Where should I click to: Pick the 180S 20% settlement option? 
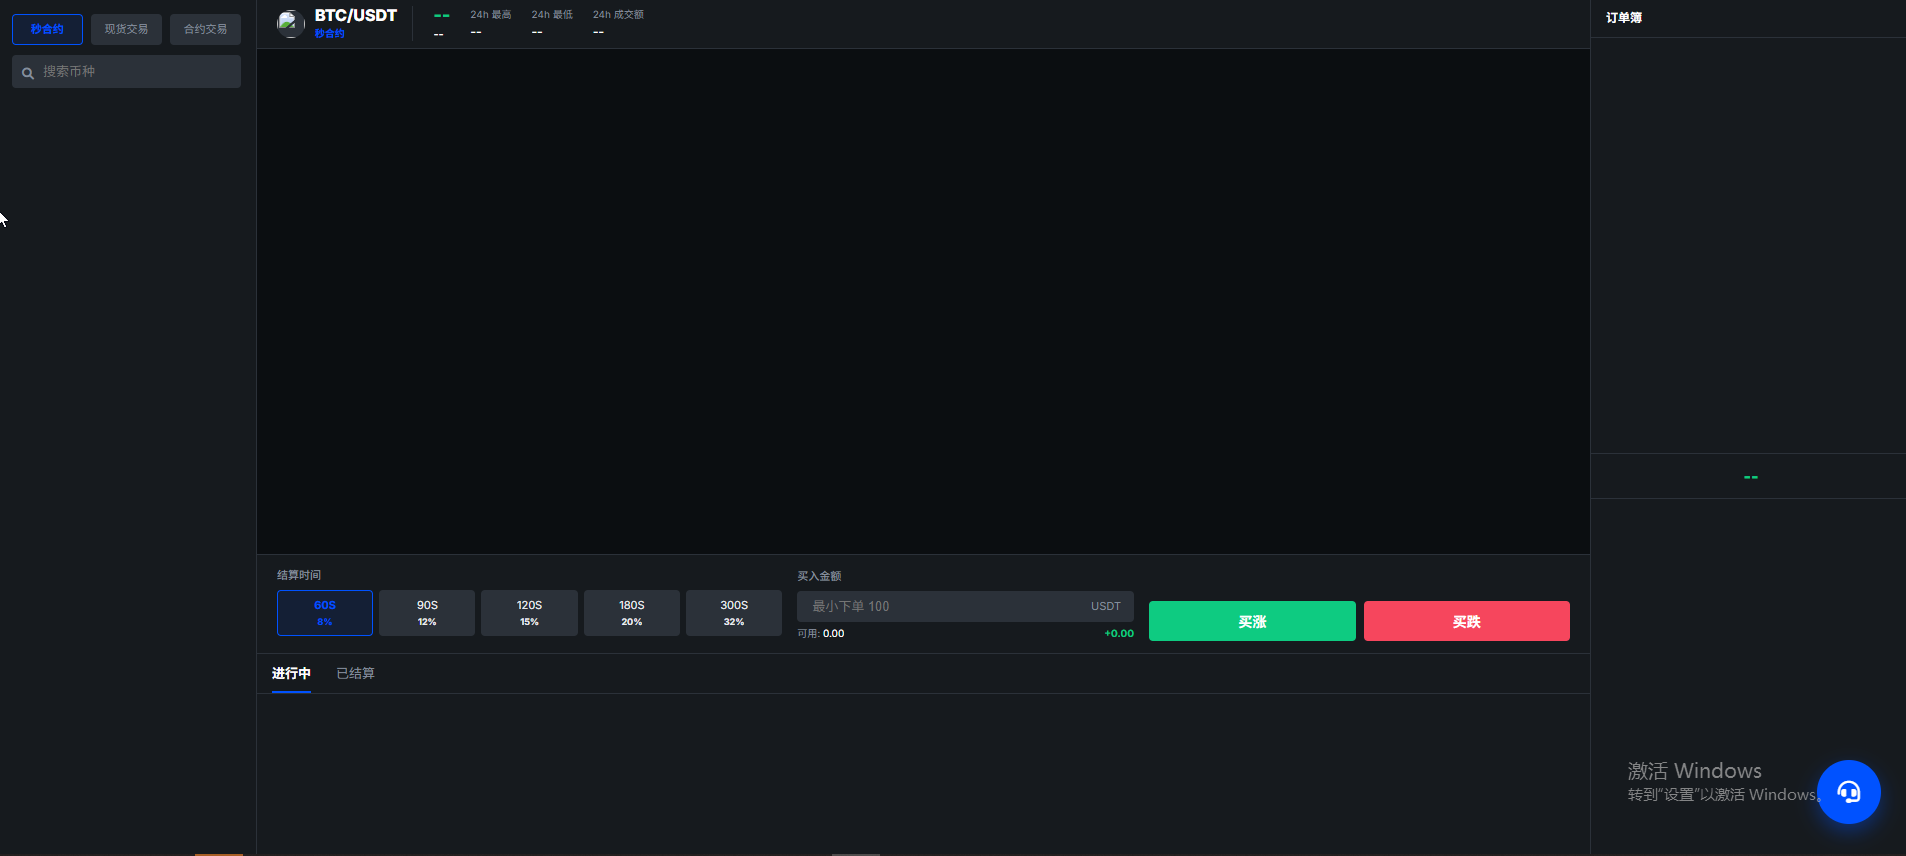pyautogui.click(x=631, y=613)
